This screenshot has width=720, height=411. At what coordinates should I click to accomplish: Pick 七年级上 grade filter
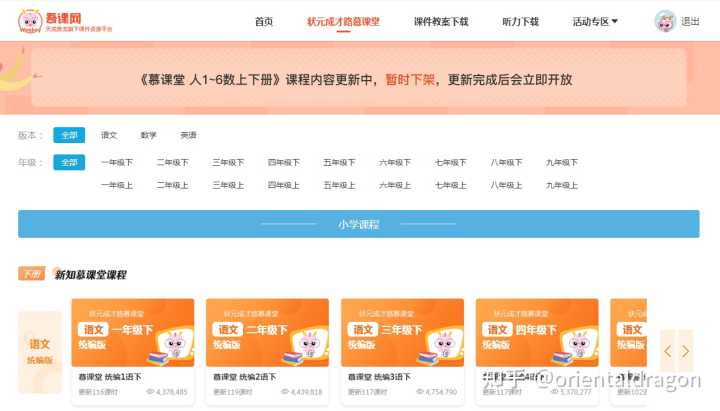[x=450, y=186]
